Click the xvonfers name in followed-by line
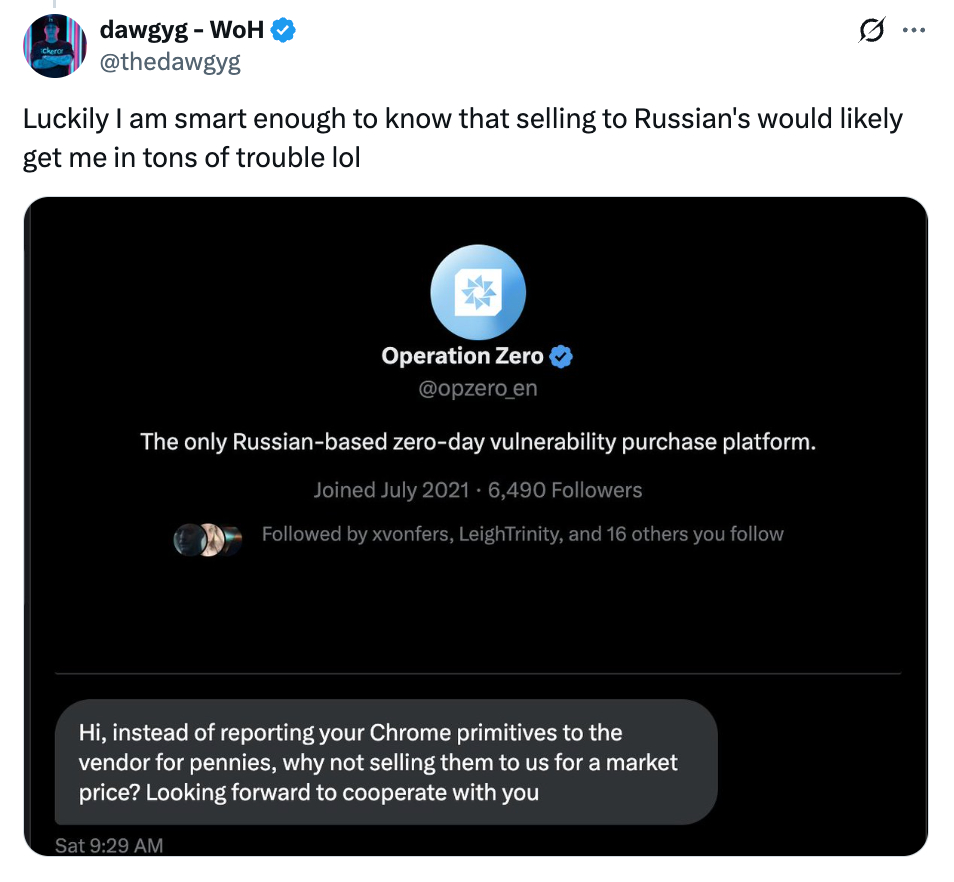The image size is (954, 882). [x=415, y=534]
